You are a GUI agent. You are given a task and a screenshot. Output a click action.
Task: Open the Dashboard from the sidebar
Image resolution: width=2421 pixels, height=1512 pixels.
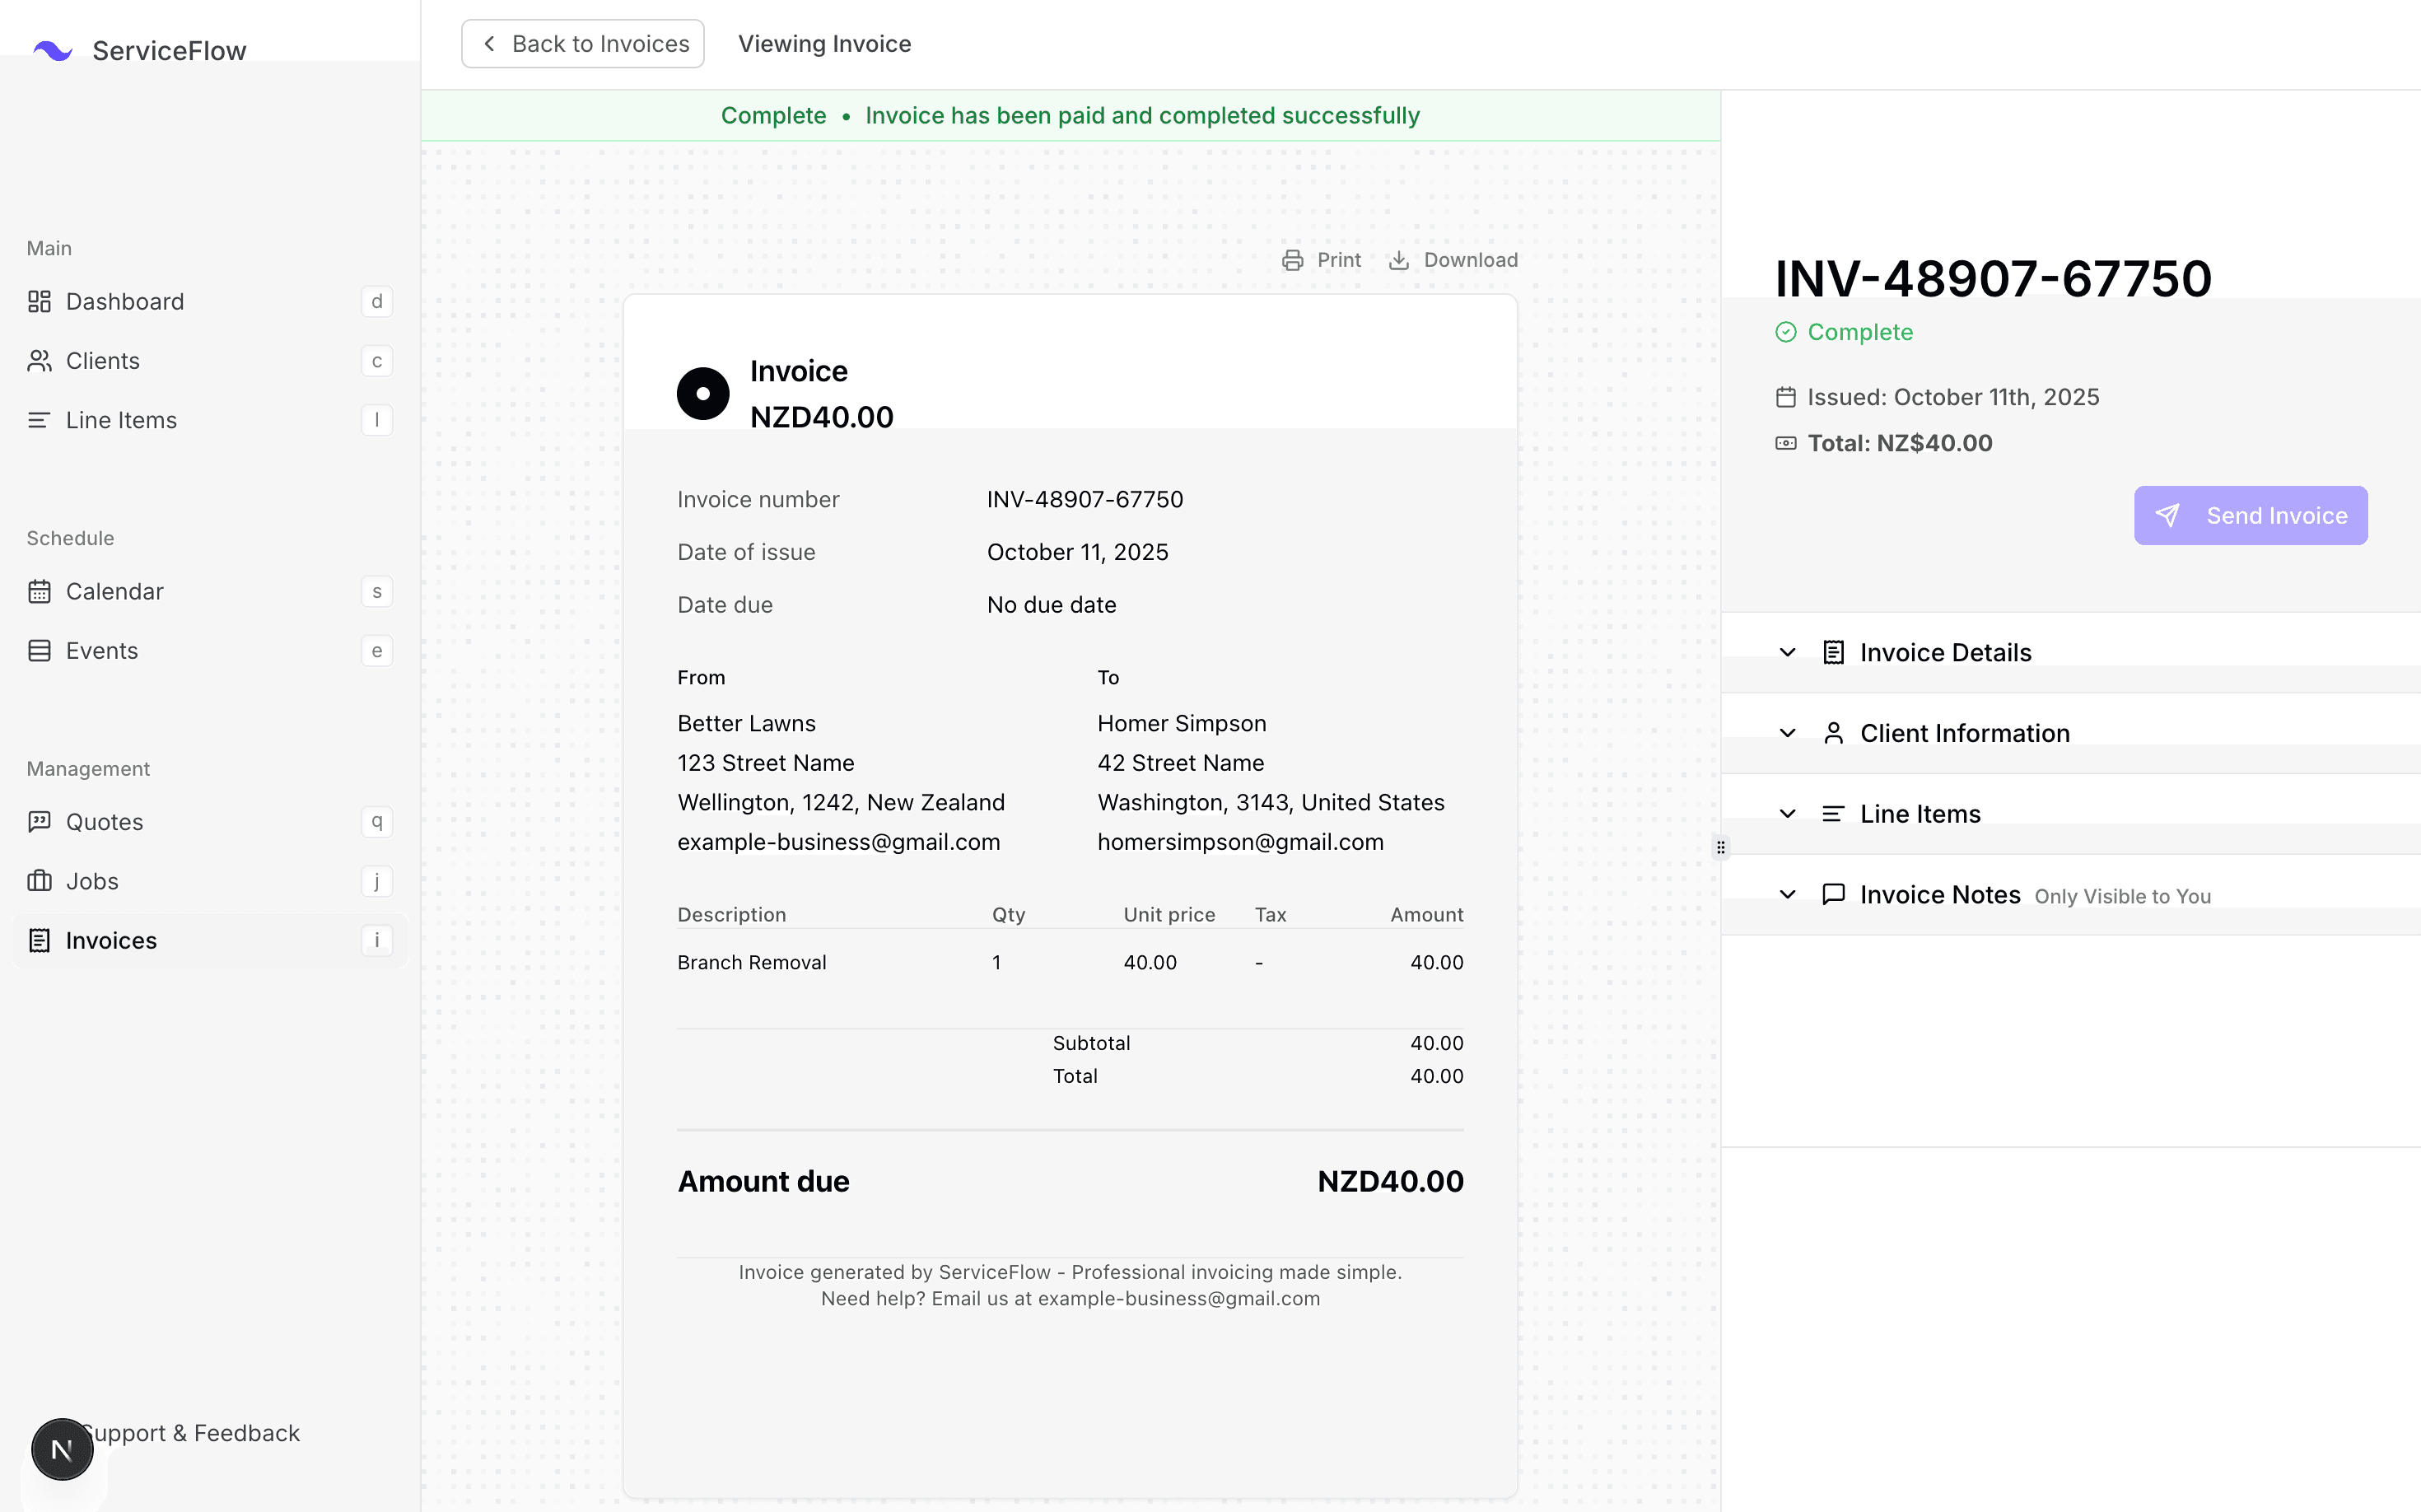[x=124, y=301]
